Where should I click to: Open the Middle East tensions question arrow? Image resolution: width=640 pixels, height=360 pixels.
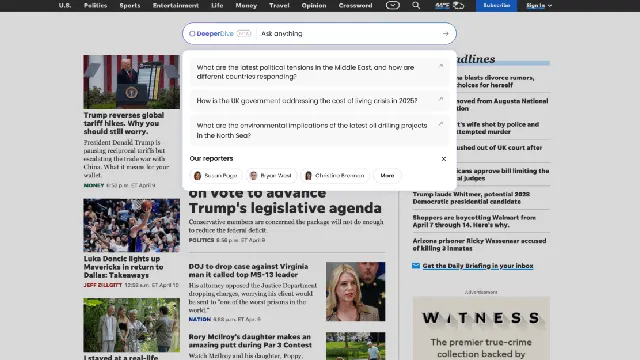pyautogui.click(x=441, y=66)
